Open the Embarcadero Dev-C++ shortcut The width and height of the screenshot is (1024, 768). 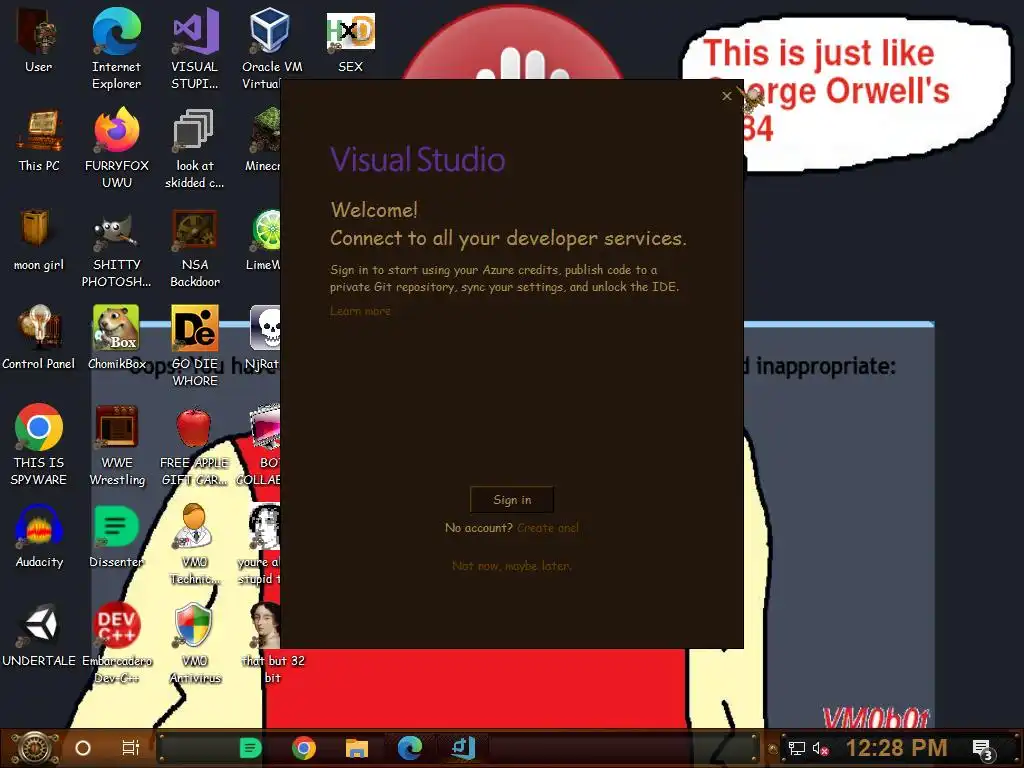pyautogui.click(x=116, y=644)
